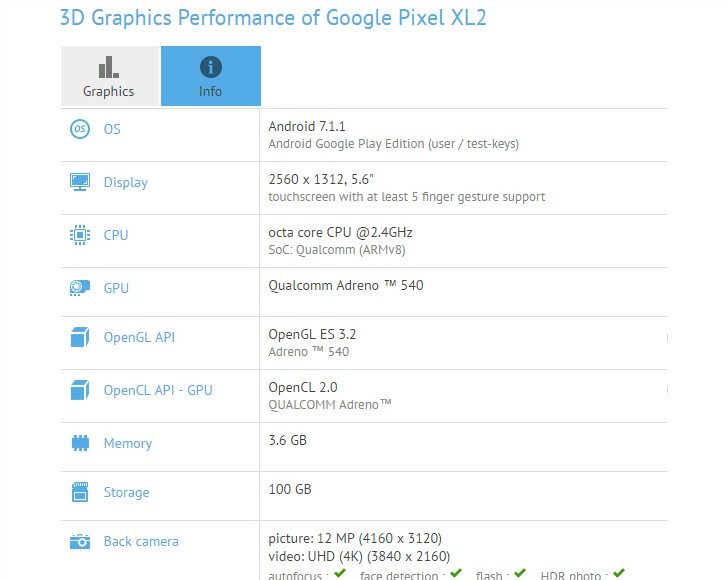Switch to the Graphics tab
This screenshot has width=728, height=580.
click(x=109, y=77)
